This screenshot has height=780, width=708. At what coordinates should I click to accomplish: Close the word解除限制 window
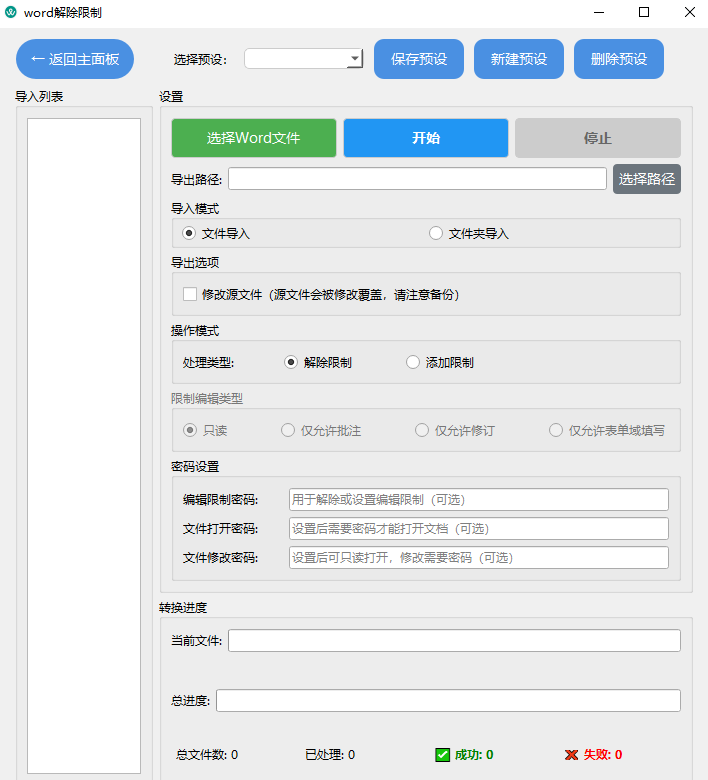[690, 12]
